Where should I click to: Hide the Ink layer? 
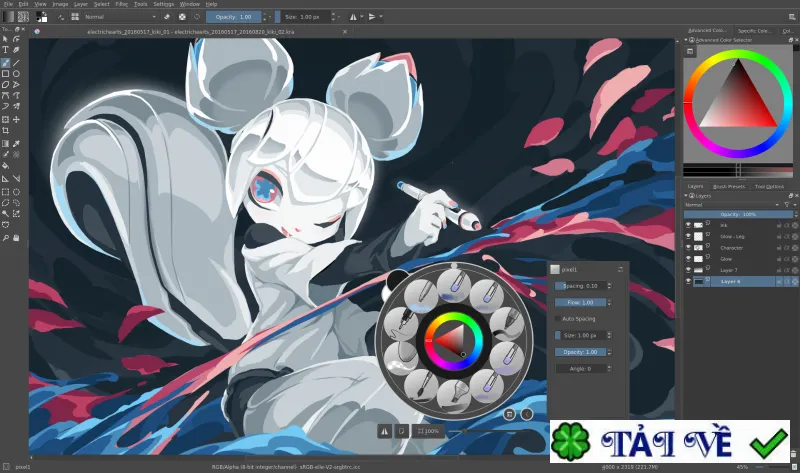click(688, 225)
